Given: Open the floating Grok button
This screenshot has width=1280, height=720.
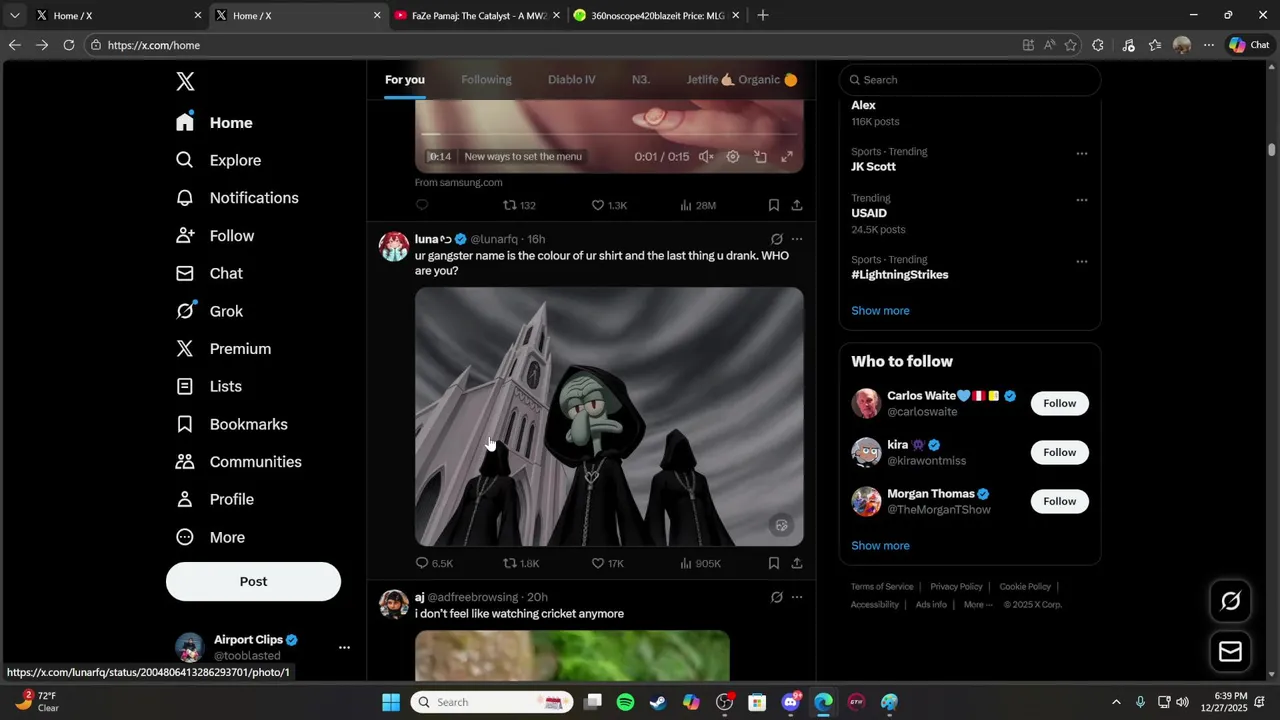Looking at the screenshot, I should (x=1231, y=601).
